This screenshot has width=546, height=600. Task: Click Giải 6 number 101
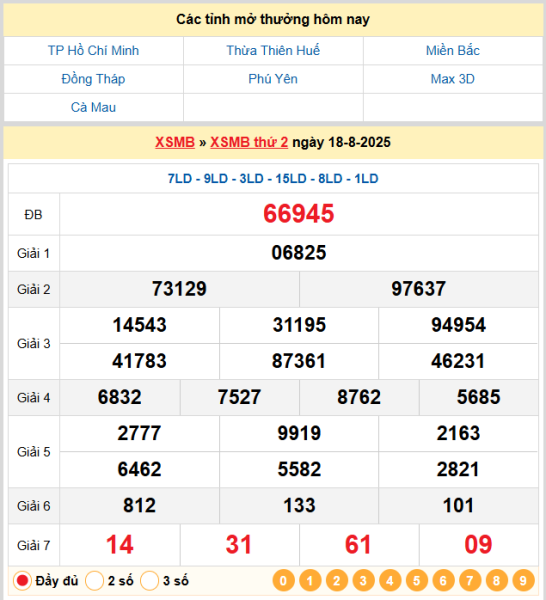(x=458, y=505)
